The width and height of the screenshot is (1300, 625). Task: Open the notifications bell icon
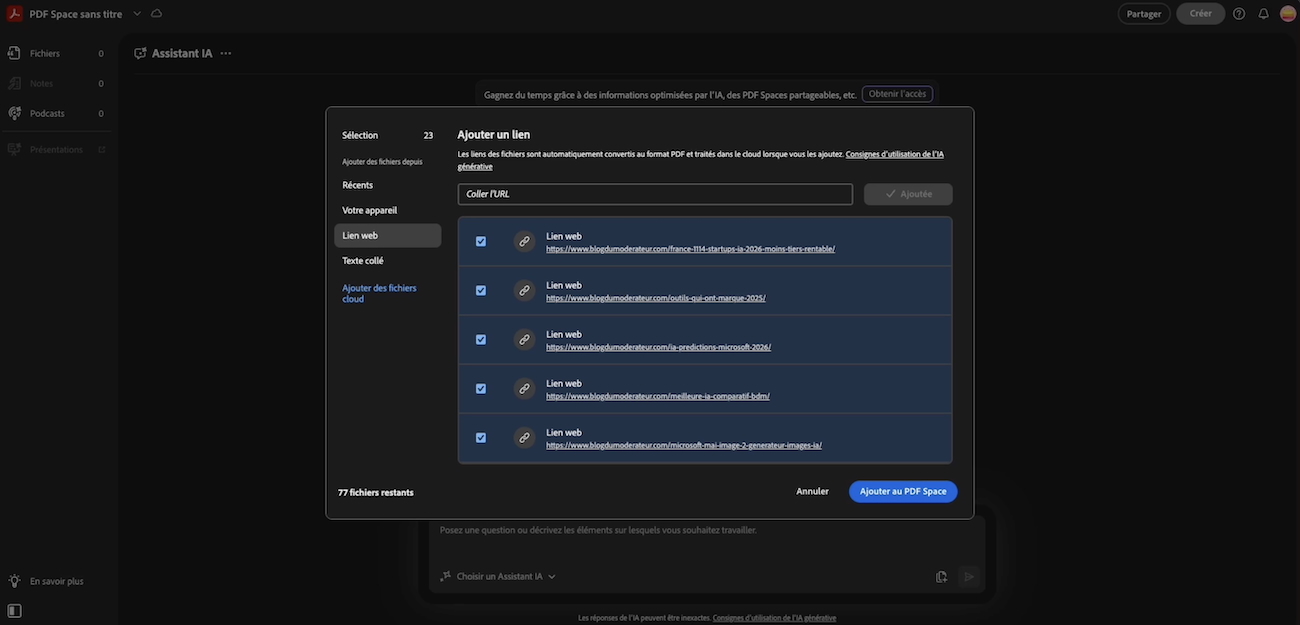coord(1263,14)
